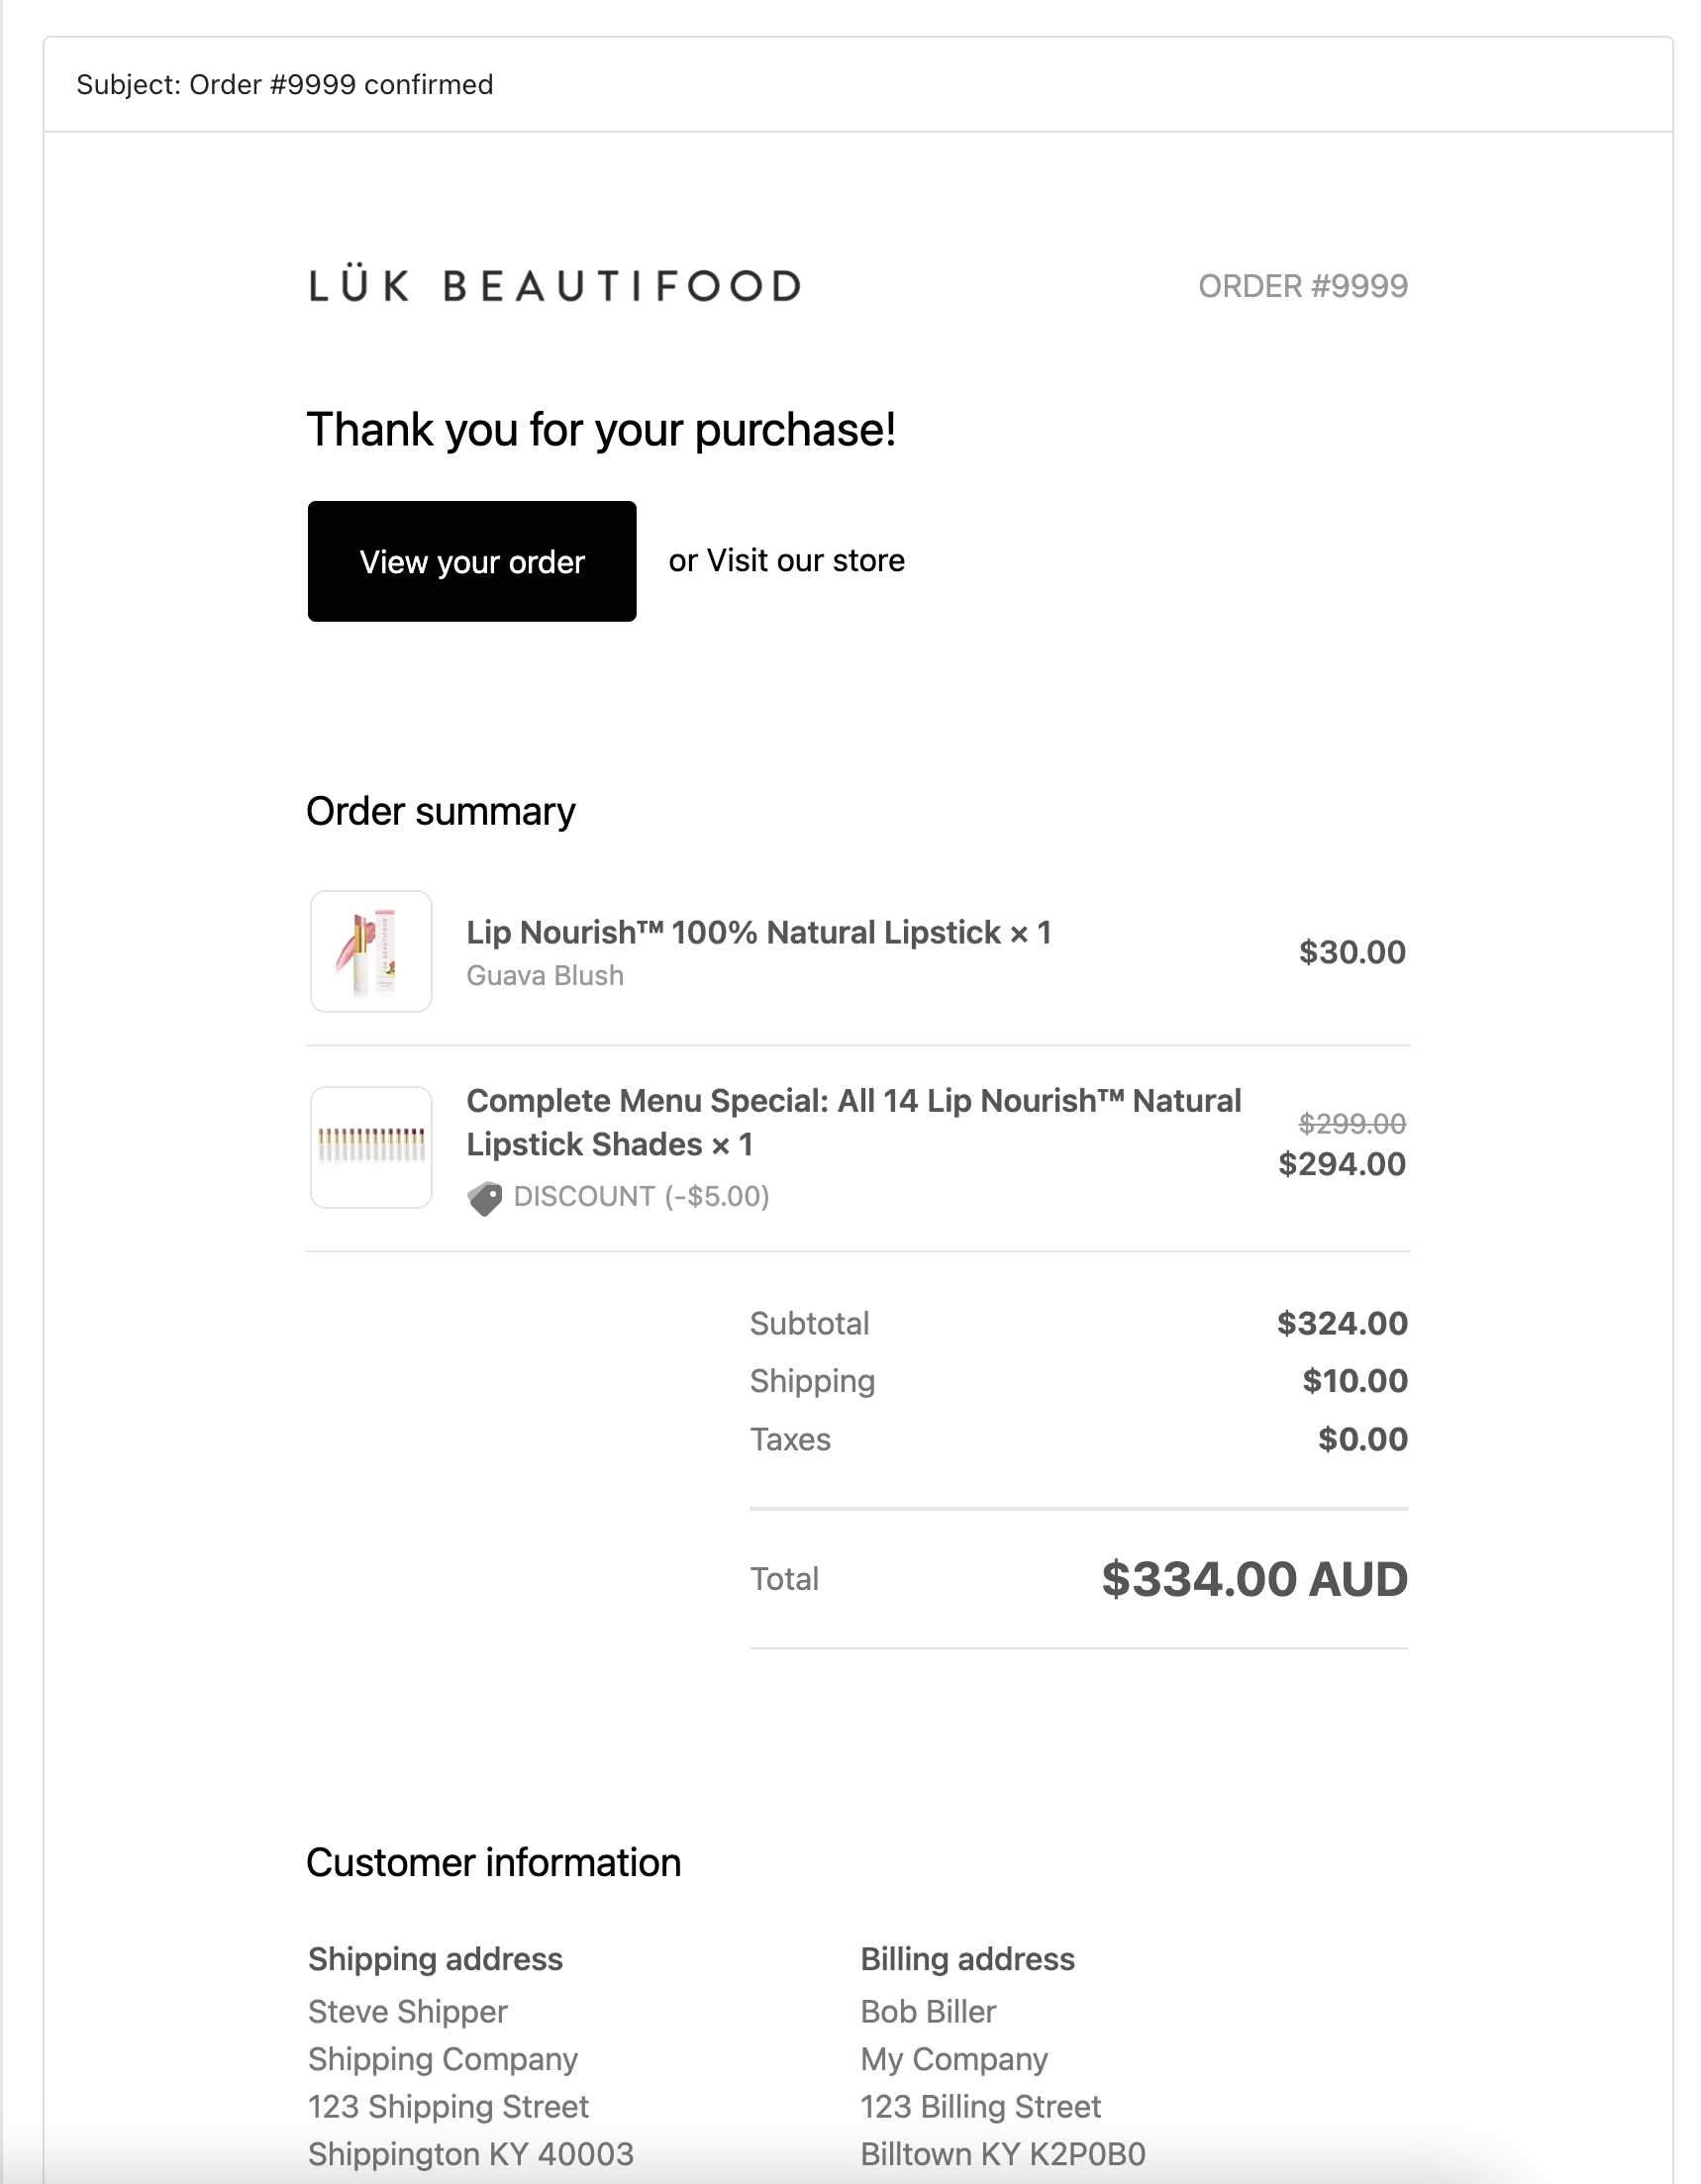Open the Visit our store link
Screen dimensions: 1701x2184
point(806,561)
